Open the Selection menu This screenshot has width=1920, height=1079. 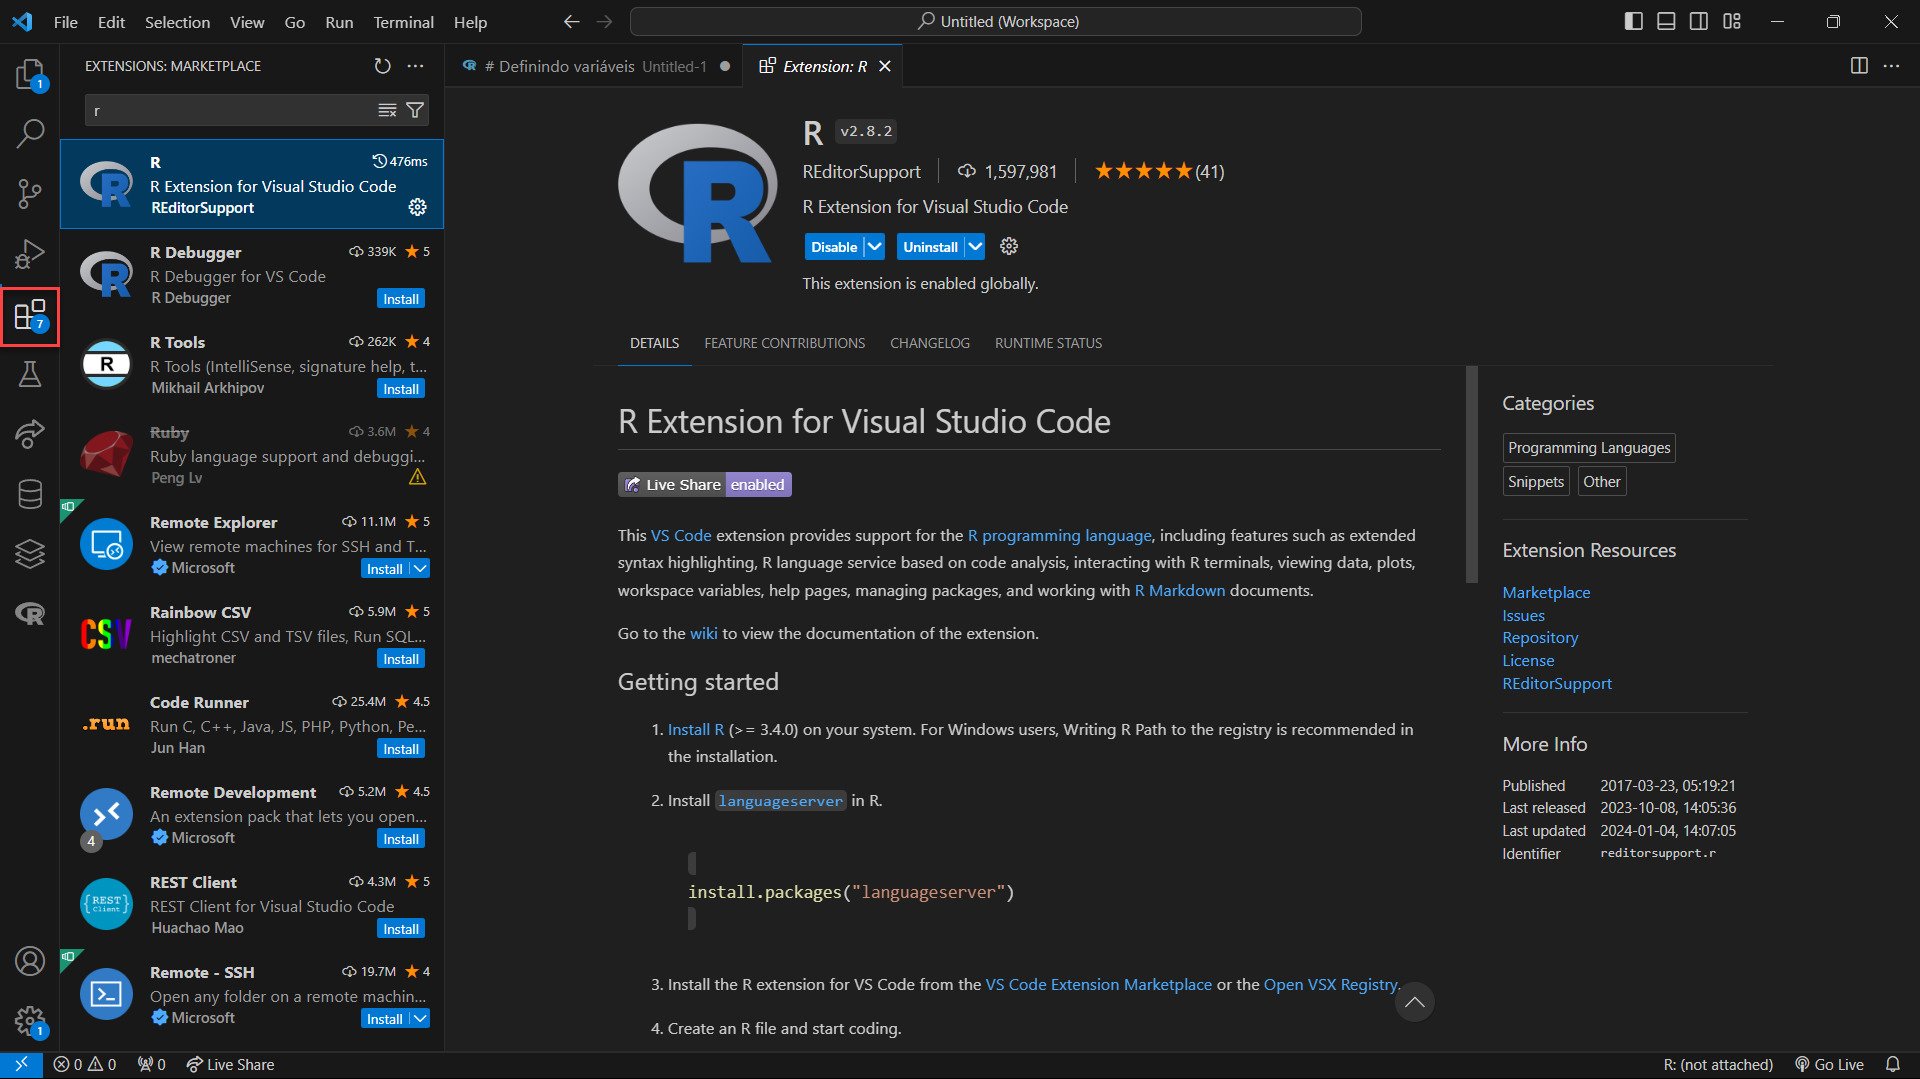point(177,22)
